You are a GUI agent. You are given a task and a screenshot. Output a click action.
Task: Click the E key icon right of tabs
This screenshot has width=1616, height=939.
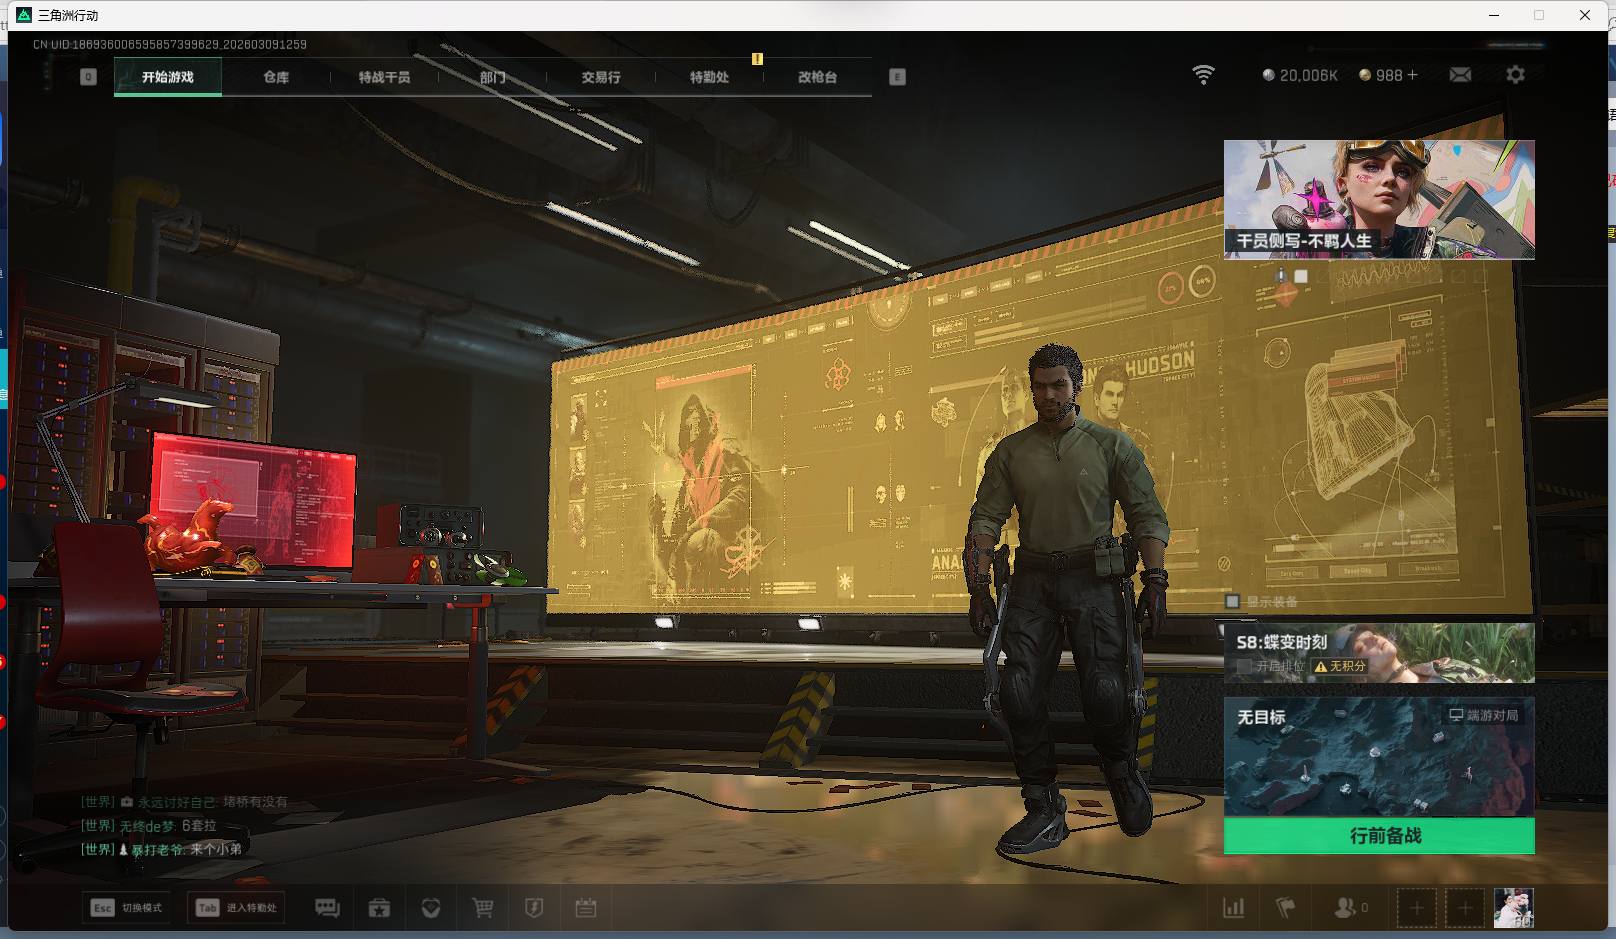(897, 77)
